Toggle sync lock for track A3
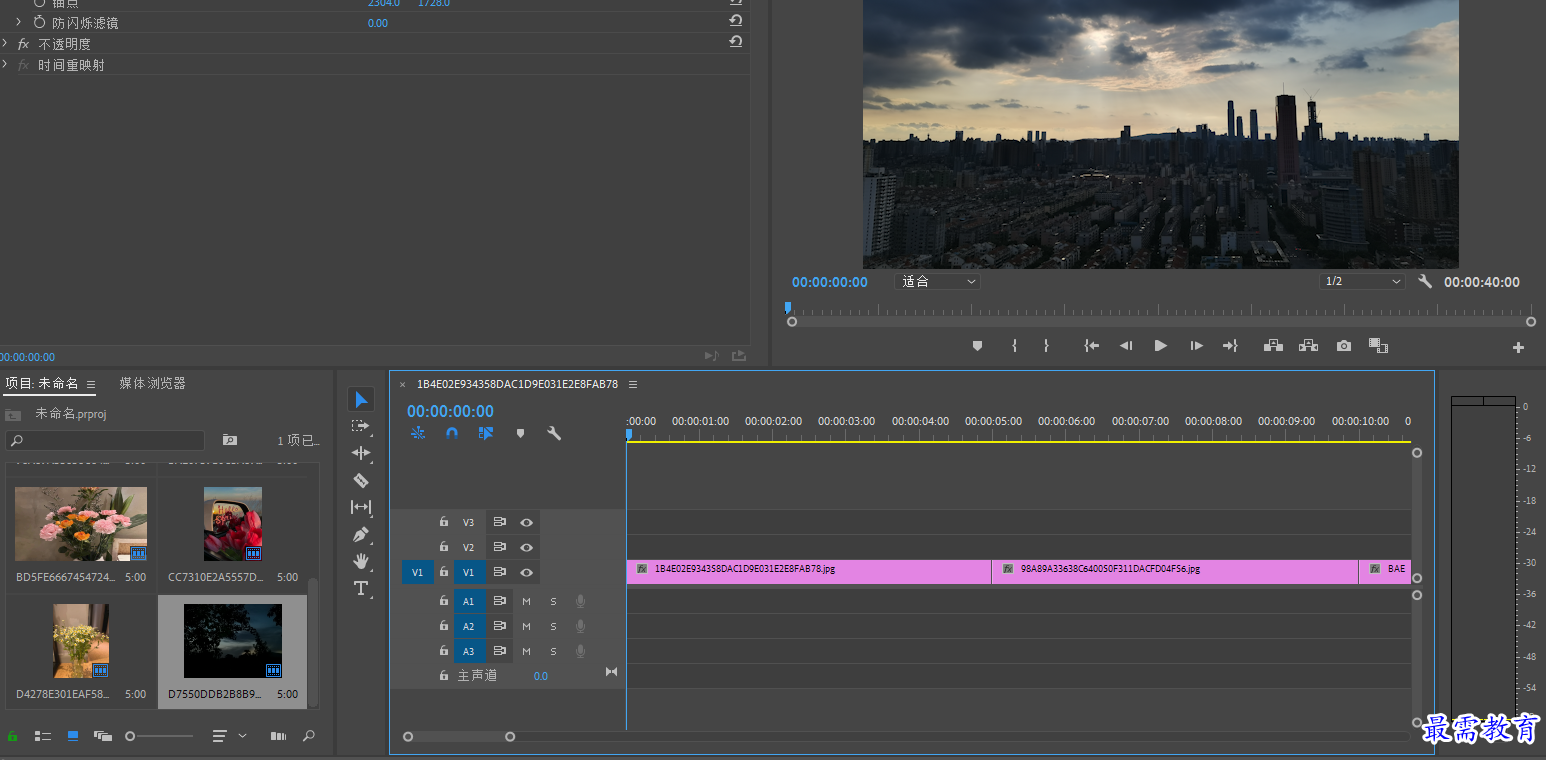 point(499,651)
